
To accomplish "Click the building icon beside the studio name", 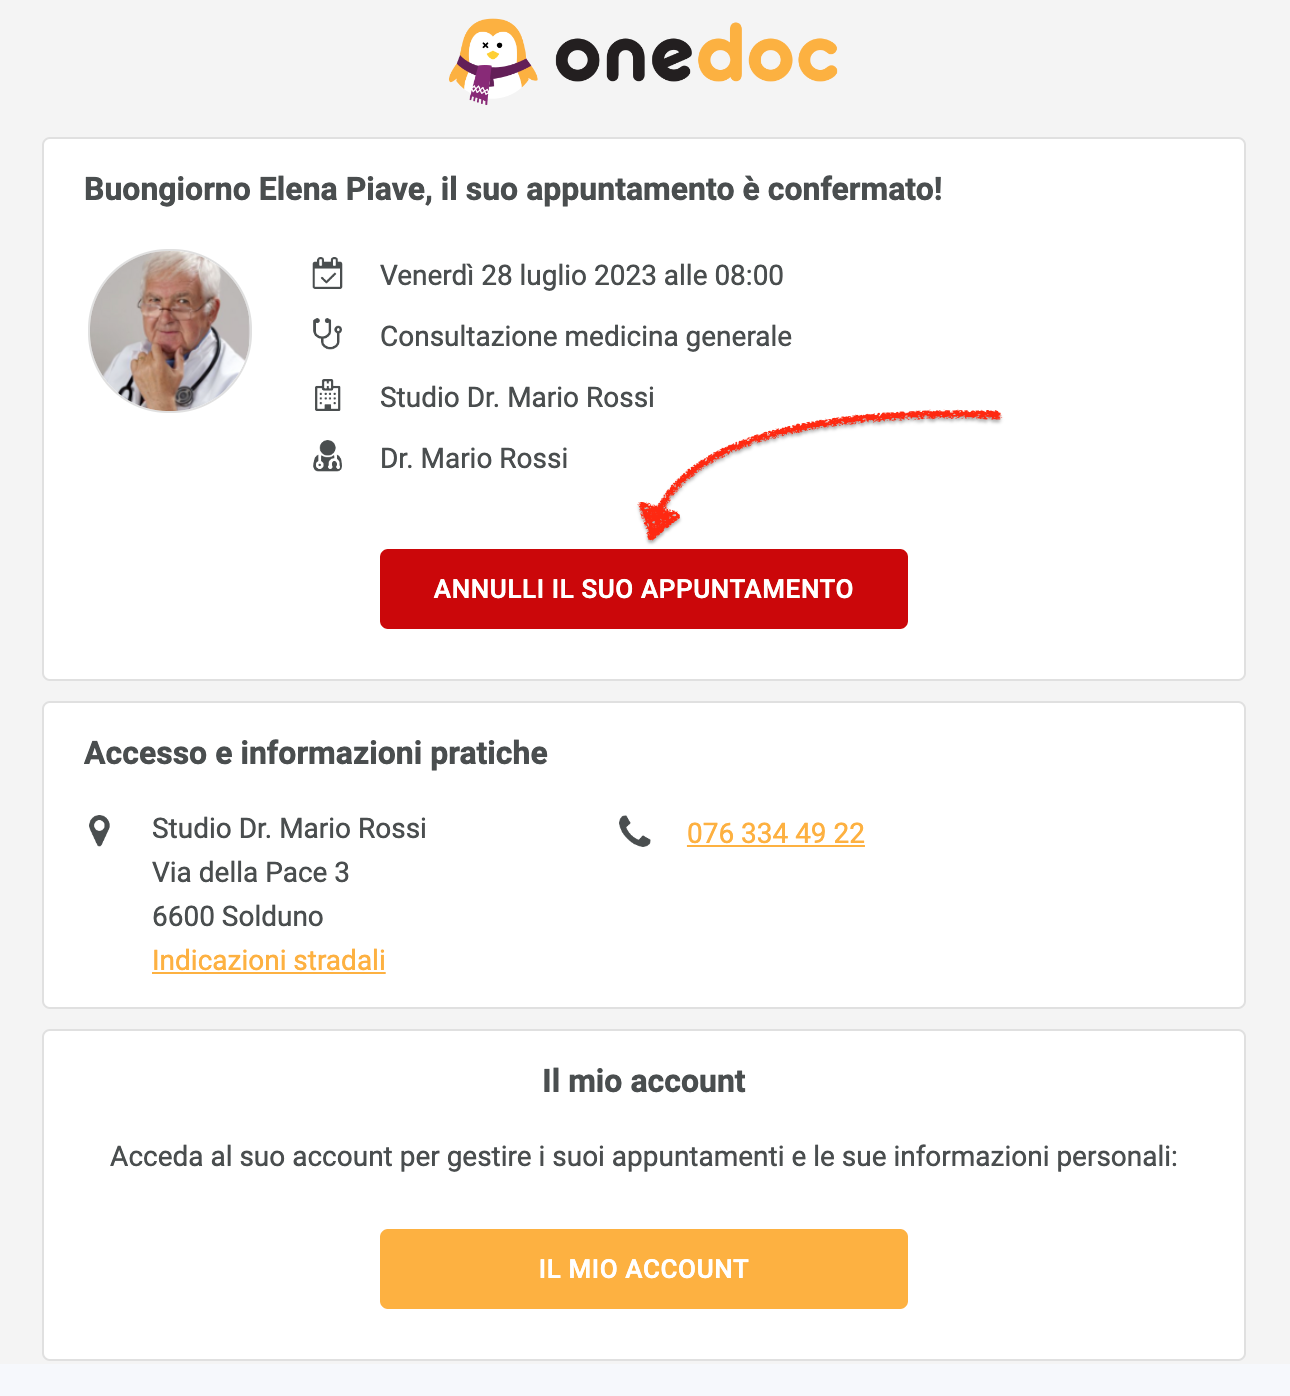I will click(x=327, y=396).
